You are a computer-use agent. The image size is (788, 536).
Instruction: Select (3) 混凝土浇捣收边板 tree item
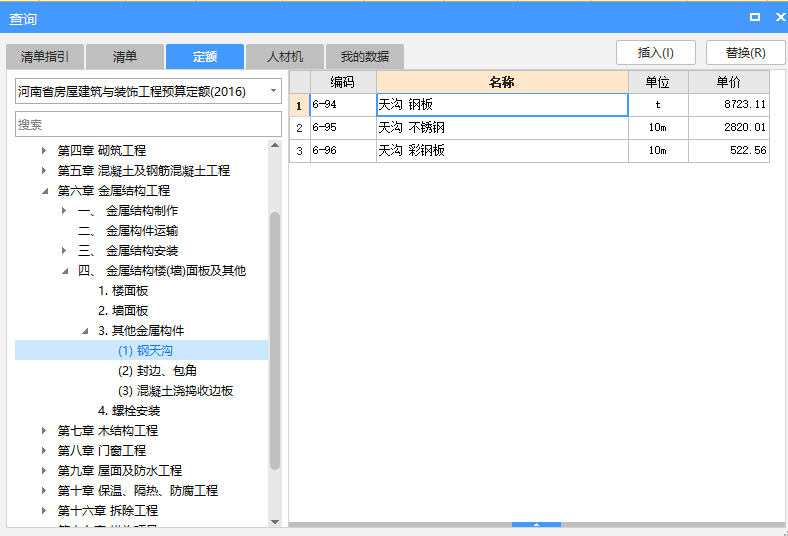click(x=175, y=391)
